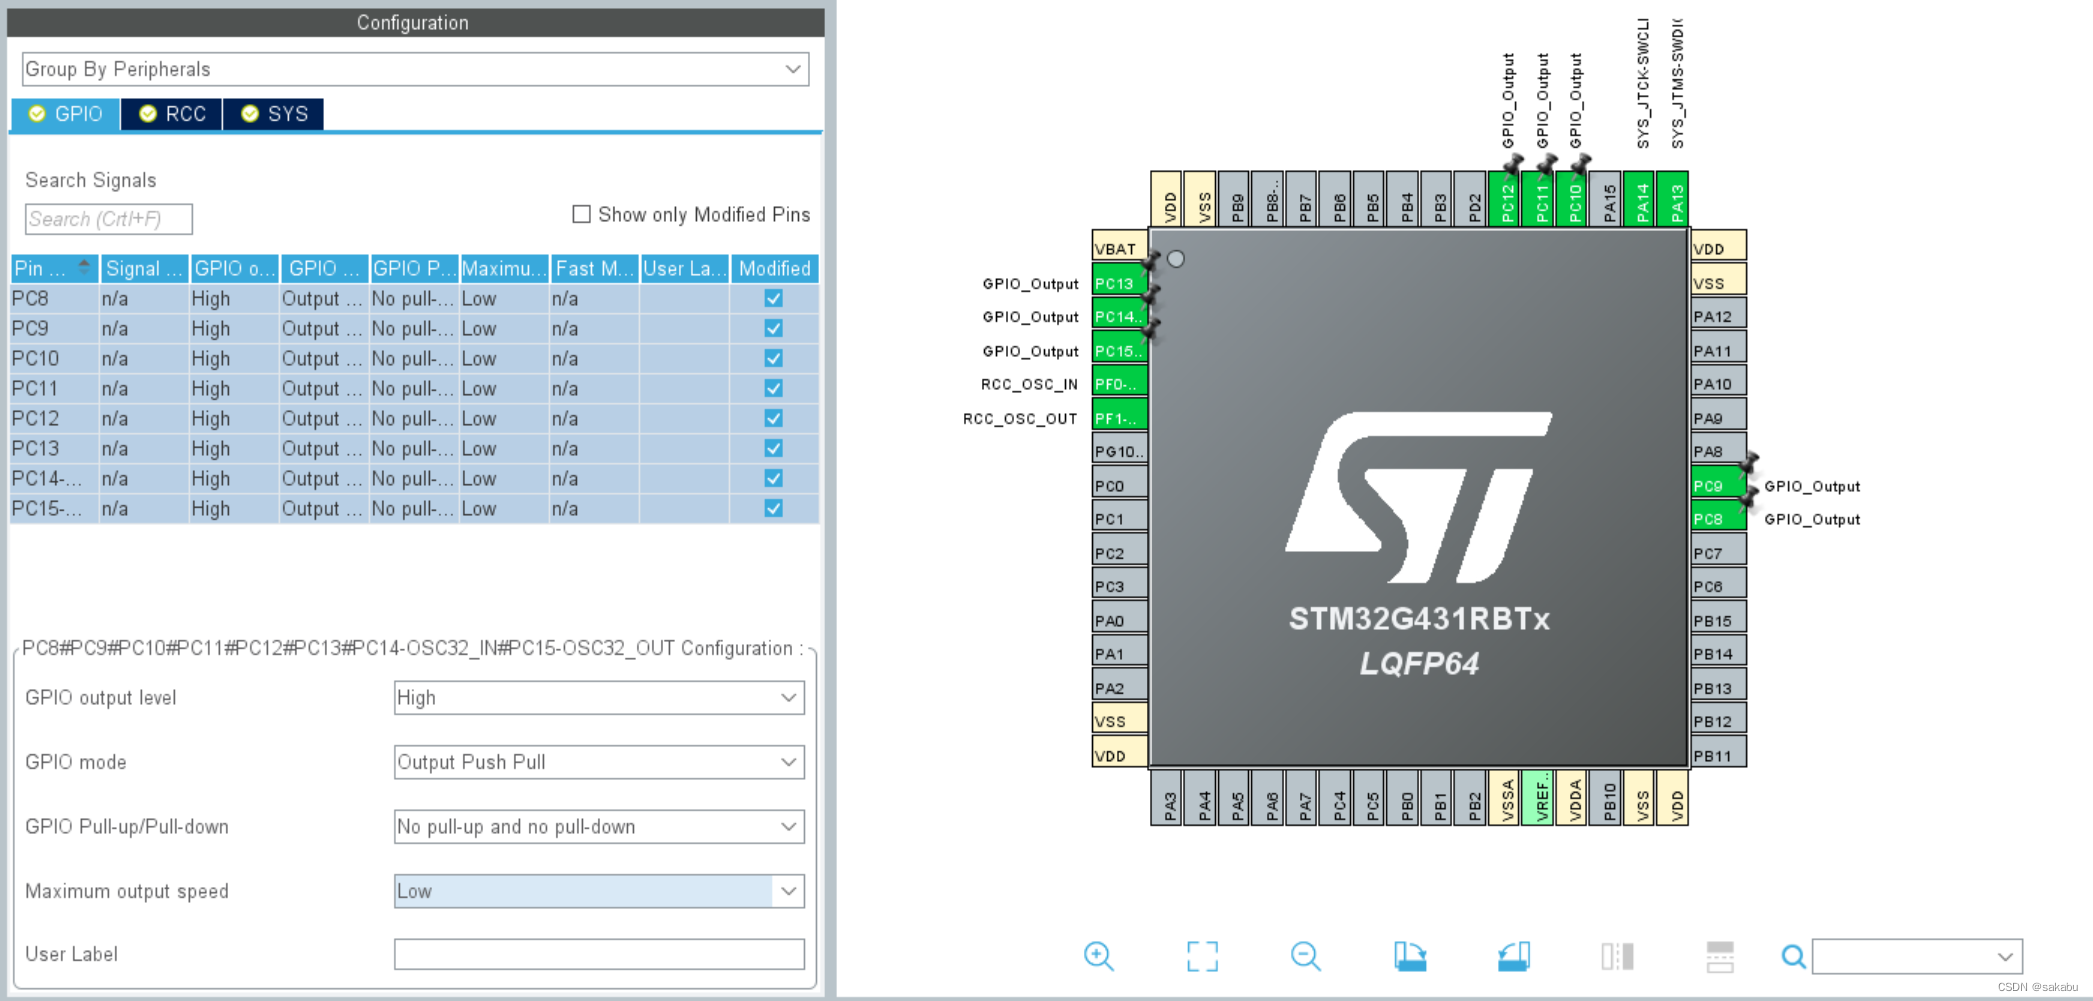The width and height of the screenshot is (2093, 1001).
Task: Zoom out of the pinout view
Action: pyautogui.click(x=1305, y=956)
